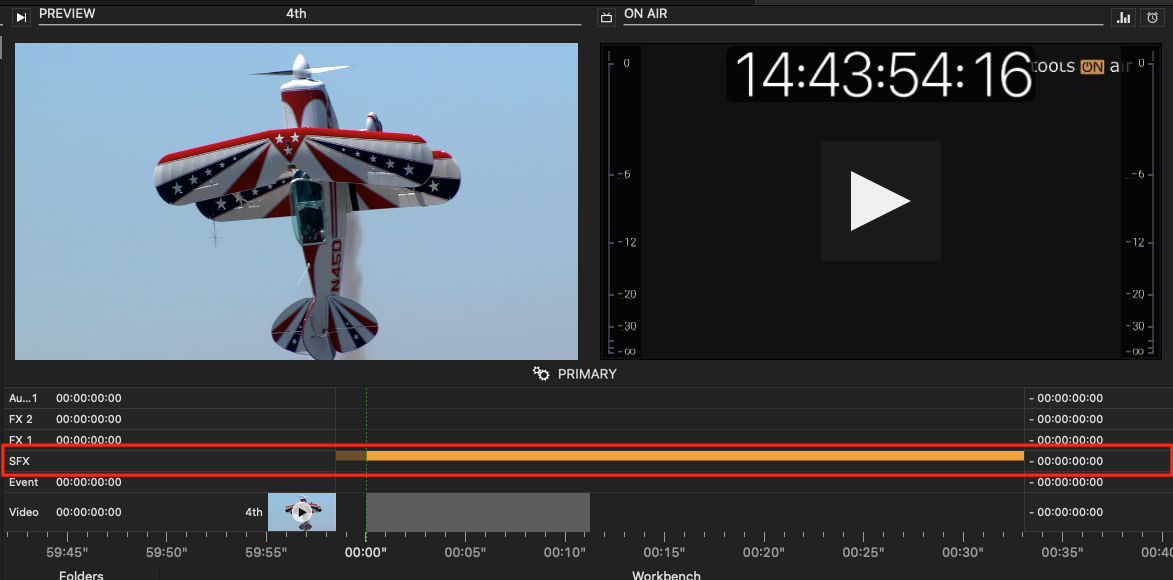
Task: Jump to 00:25" on the timeline ruler
Action: pyautogui.click(x=863, y=552)
